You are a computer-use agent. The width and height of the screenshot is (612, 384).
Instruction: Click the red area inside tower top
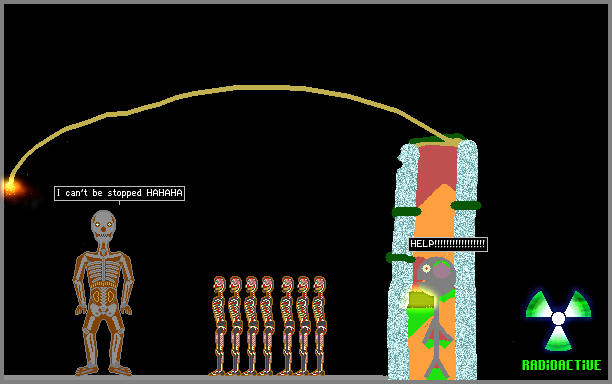coord(436,168)
